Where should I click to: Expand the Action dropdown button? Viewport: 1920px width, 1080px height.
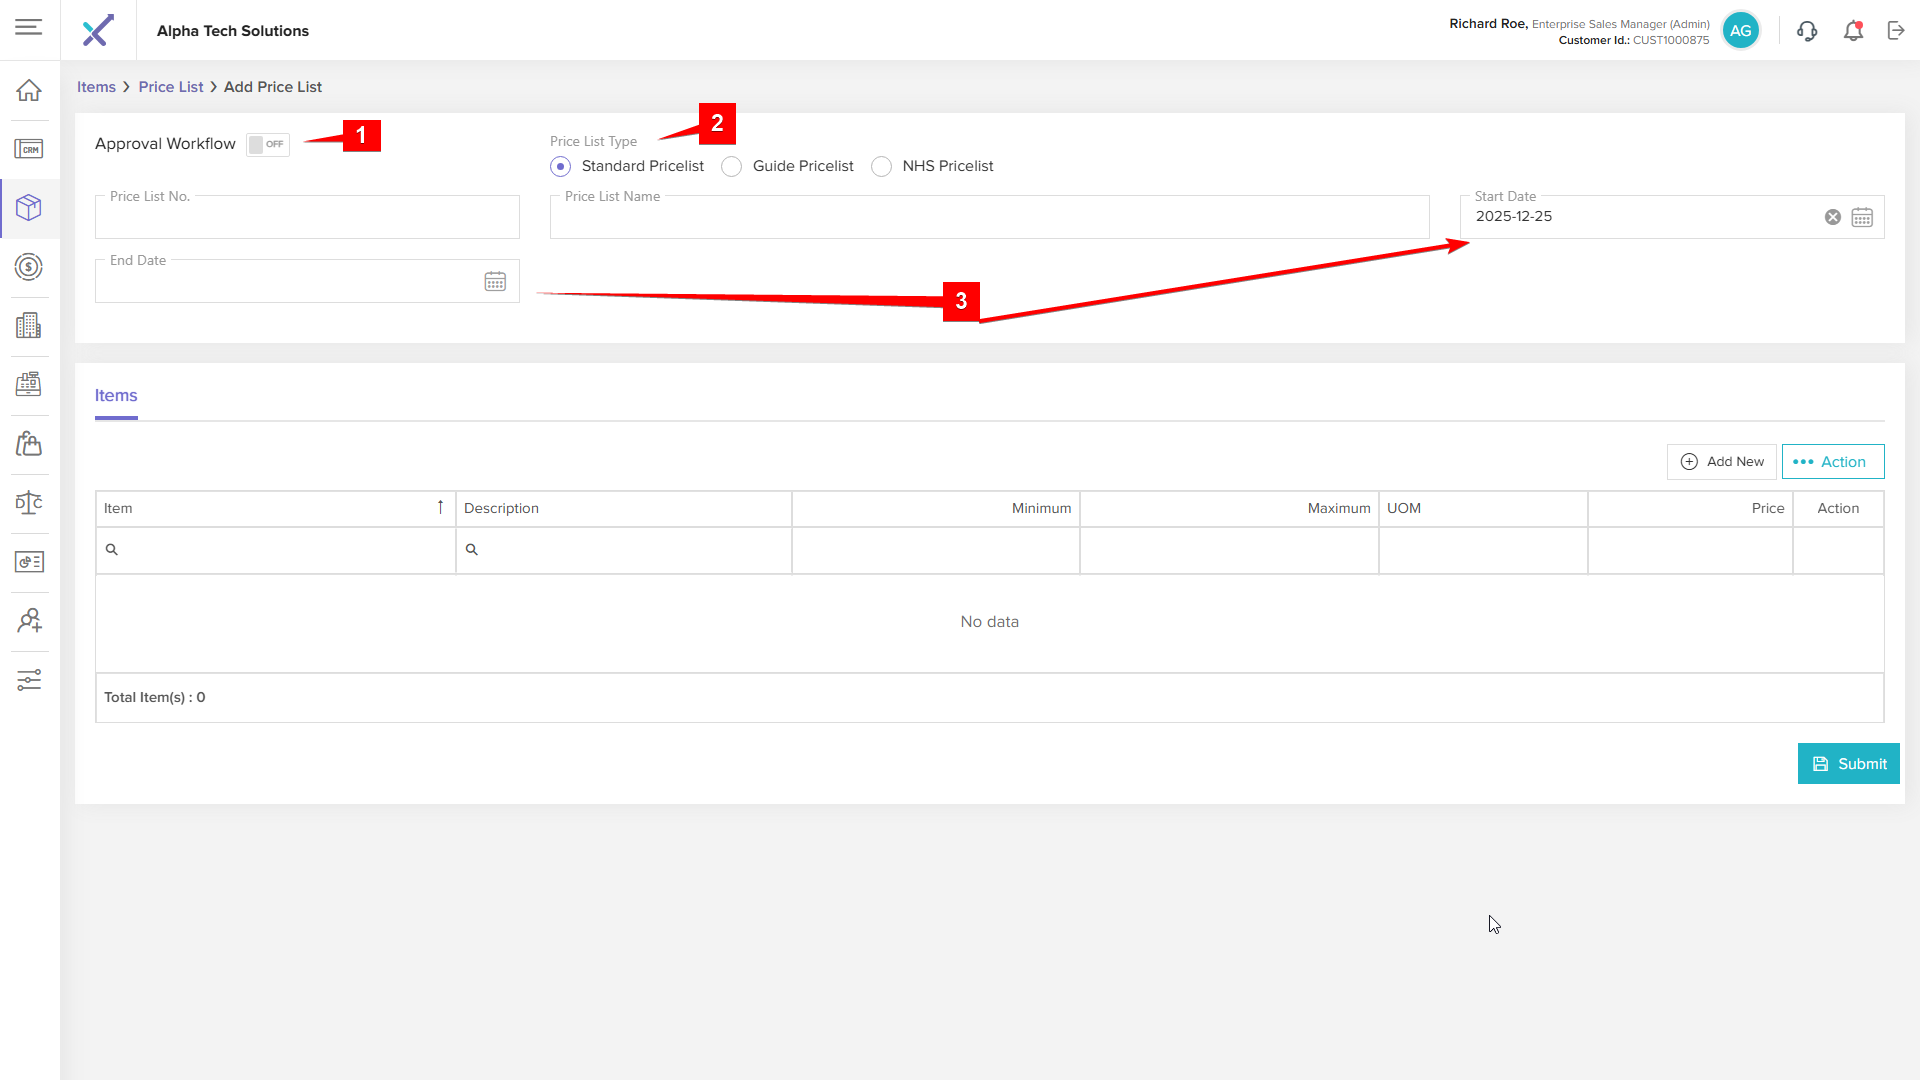pos(1832,462)
